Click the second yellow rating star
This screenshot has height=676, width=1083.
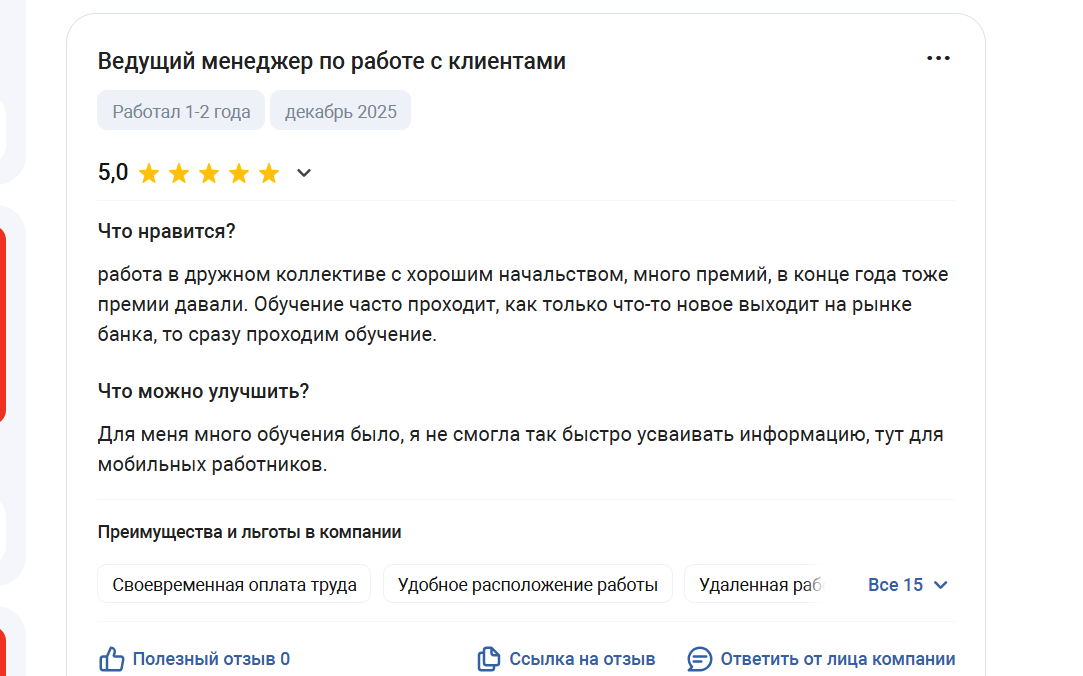(x=179, y=174)
